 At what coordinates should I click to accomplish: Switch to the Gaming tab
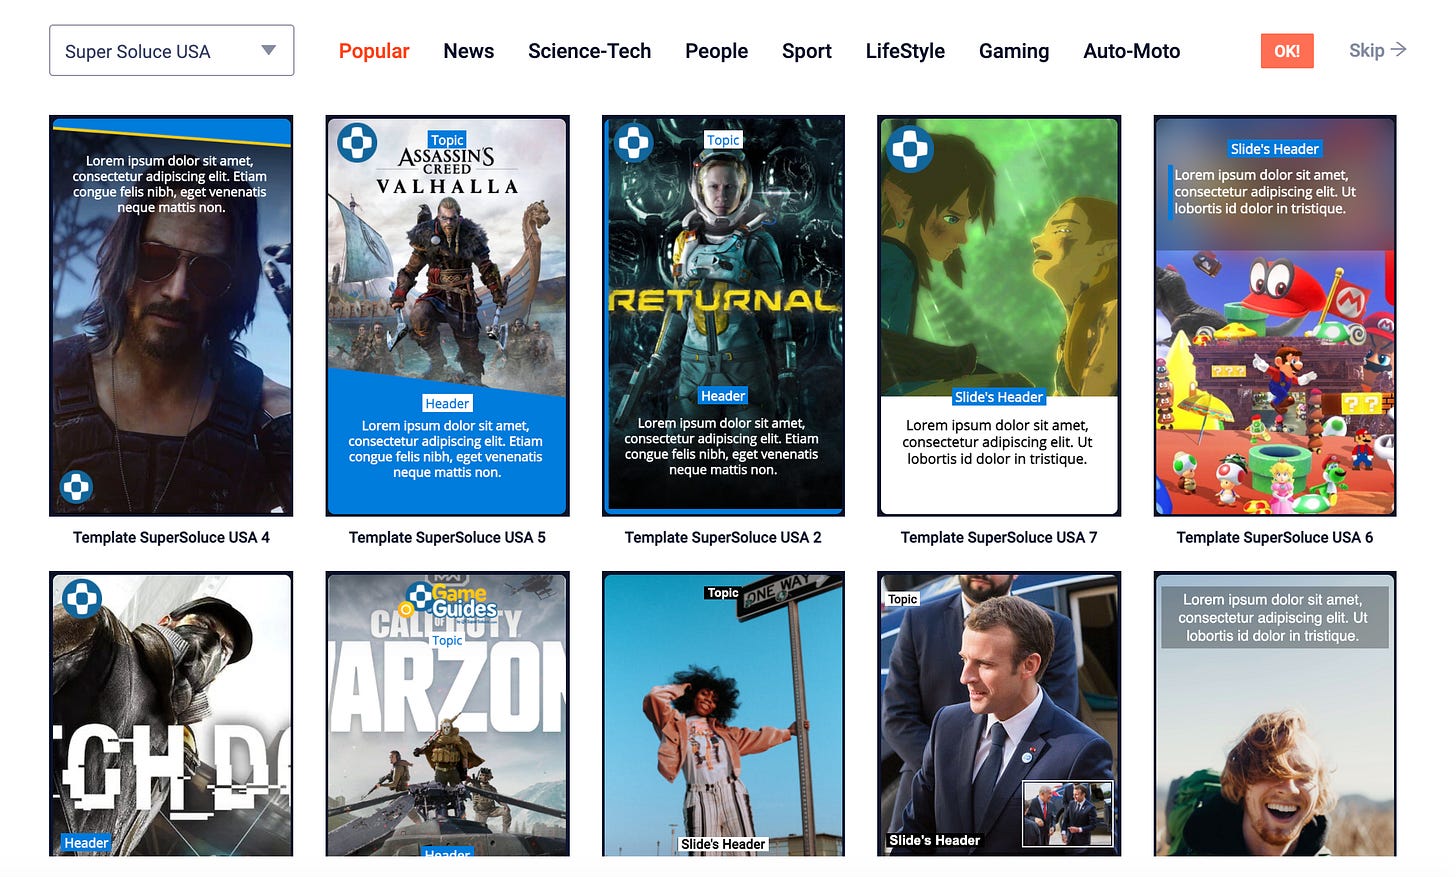coord(1014,51)
